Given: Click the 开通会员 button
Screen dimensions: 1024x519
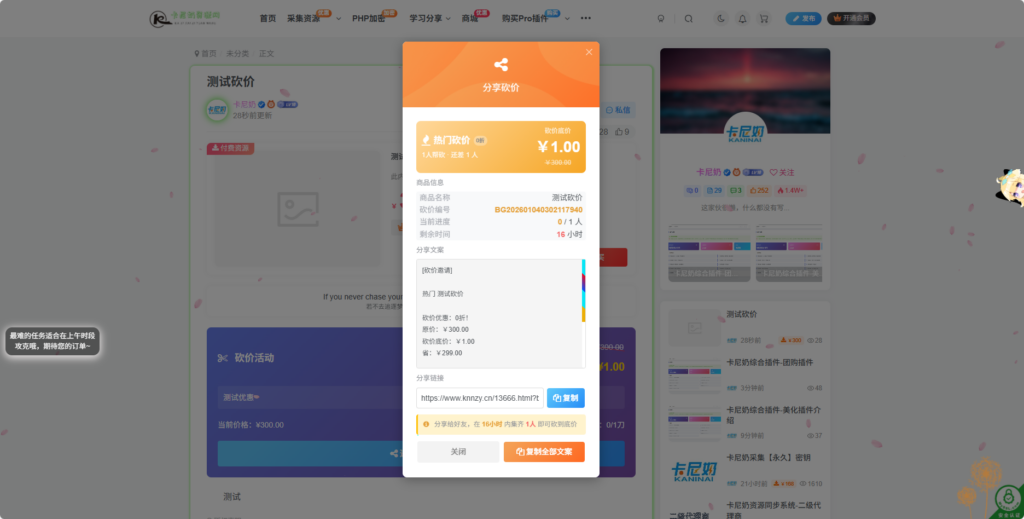Looking at the screenshot, I should (x=851, y=19).
